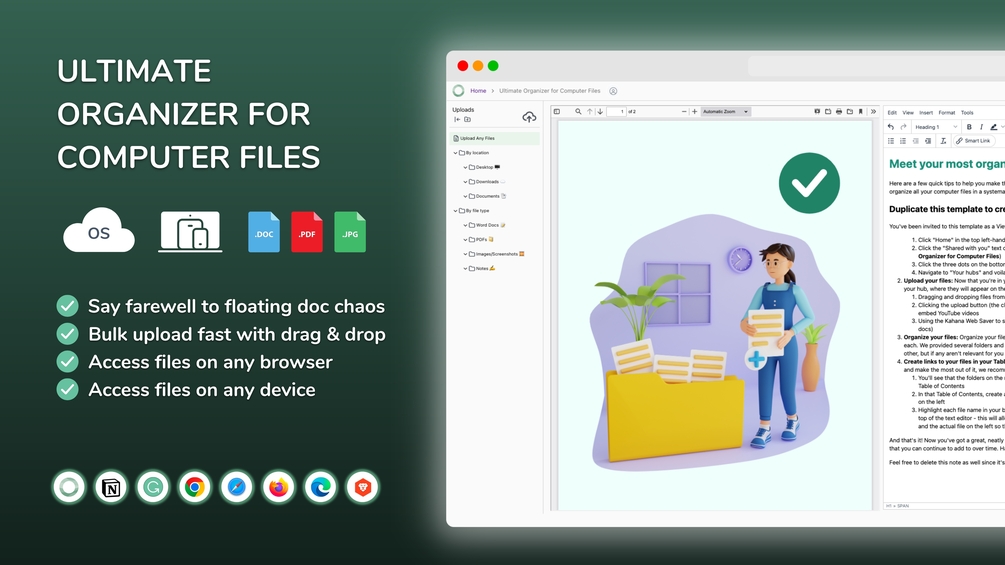Switch PDF to presentation mode
1005x565 pixels.
coord(817,111)
